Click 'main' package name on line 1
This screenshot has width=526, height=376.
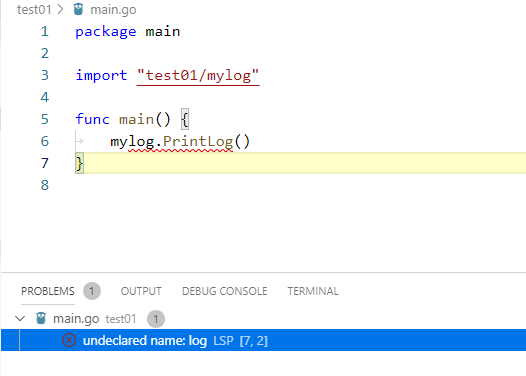coord(163,32)
